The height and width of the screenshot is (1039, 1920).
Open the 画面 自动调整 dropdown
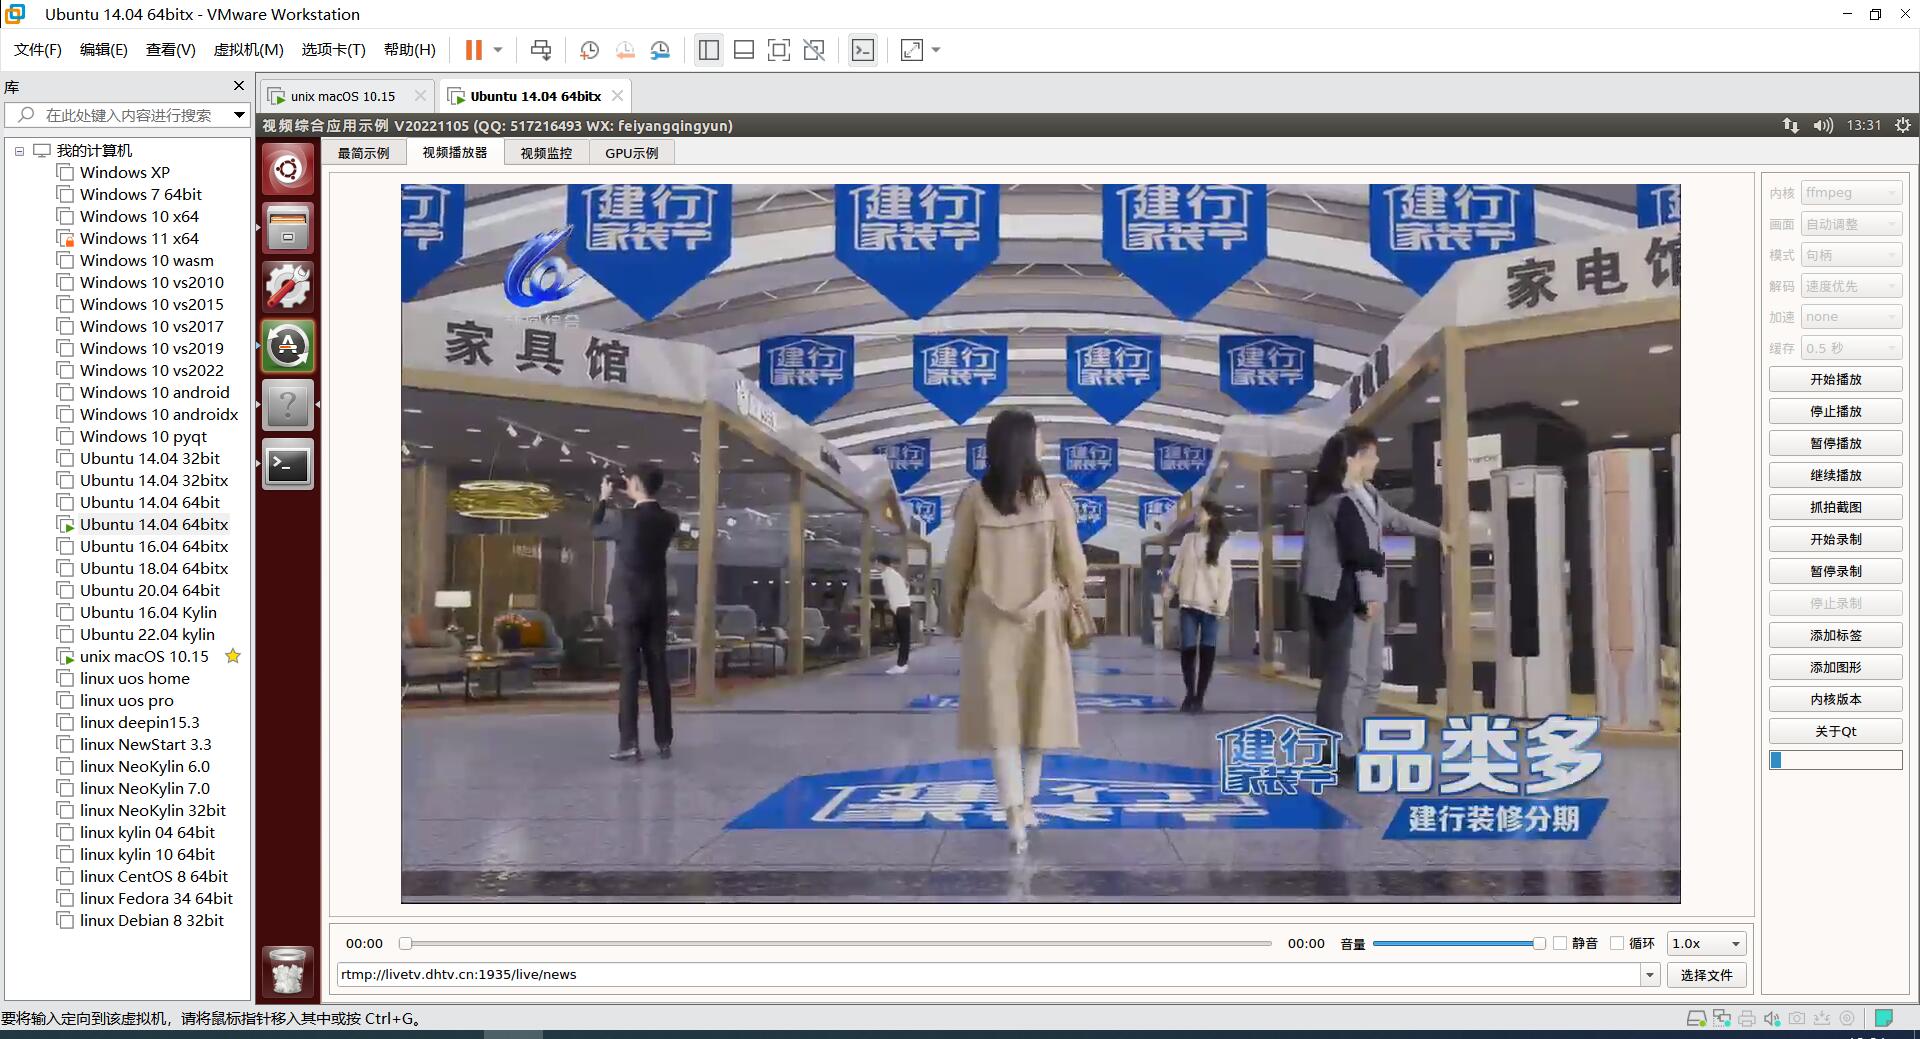(1851, 224)
